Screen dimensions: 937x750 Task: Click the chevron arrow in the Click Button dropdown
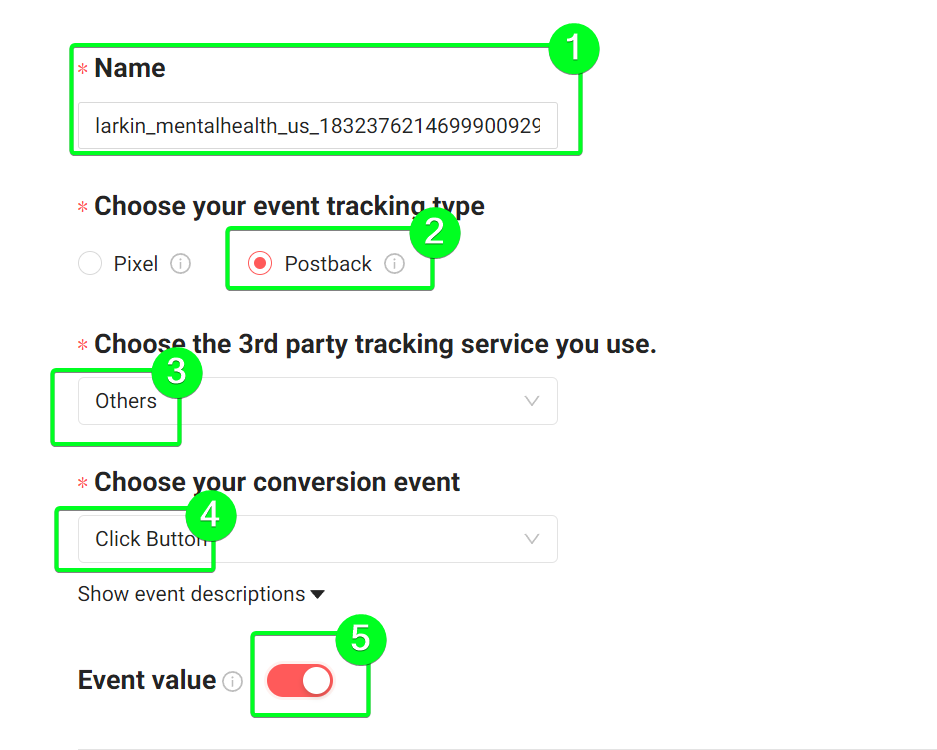point(532,539)
